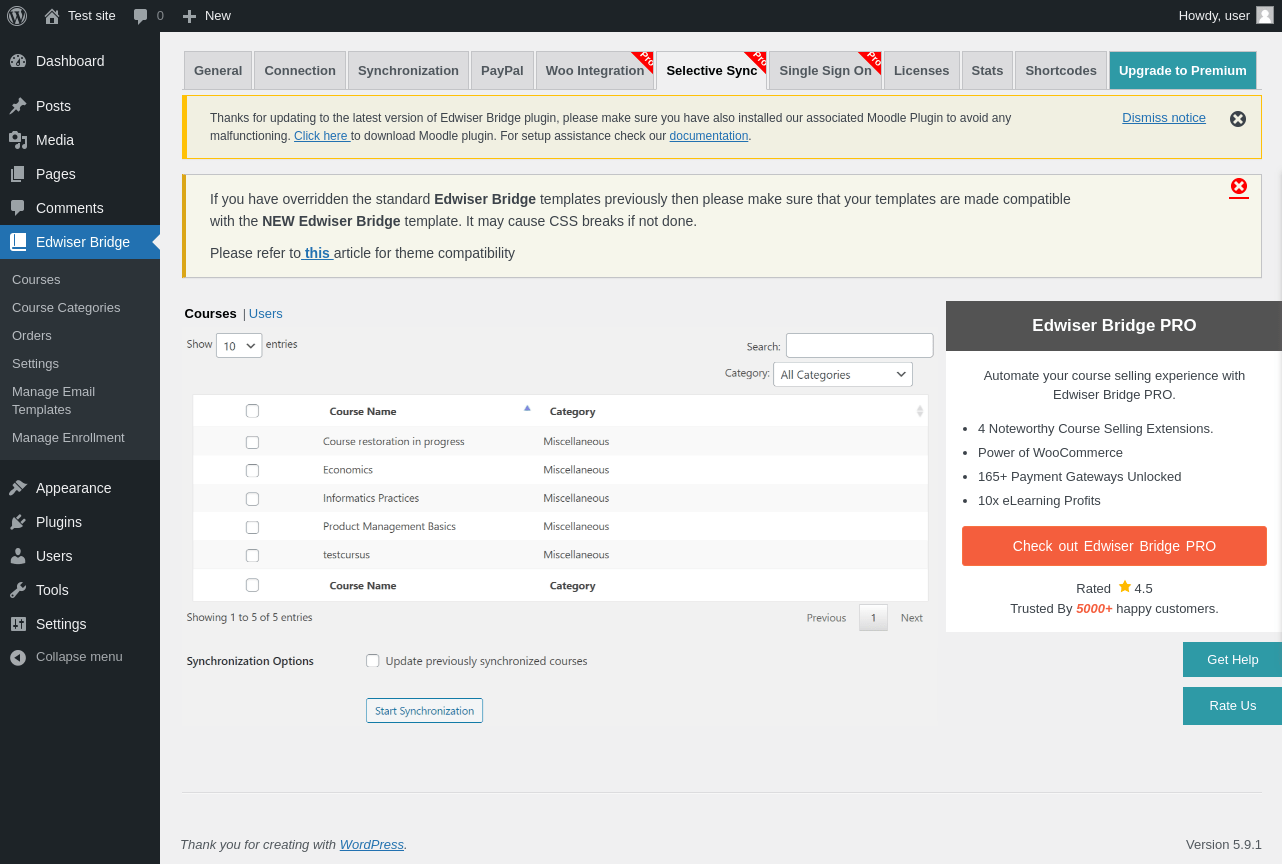The image size is (1282, 864).
Task: Click the Users person icon in sidebar
Action: click(x=18, y=556)
